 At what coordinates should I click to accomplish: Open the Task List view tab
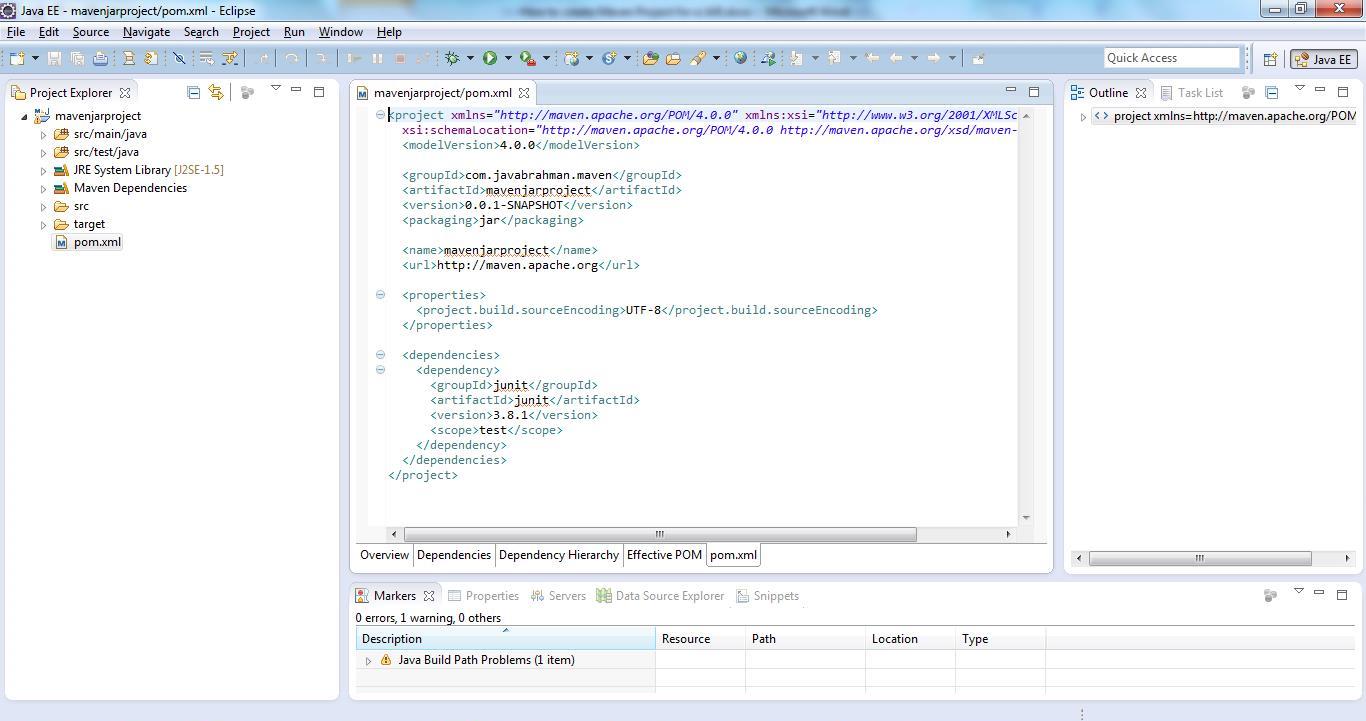coord(1191,93)
